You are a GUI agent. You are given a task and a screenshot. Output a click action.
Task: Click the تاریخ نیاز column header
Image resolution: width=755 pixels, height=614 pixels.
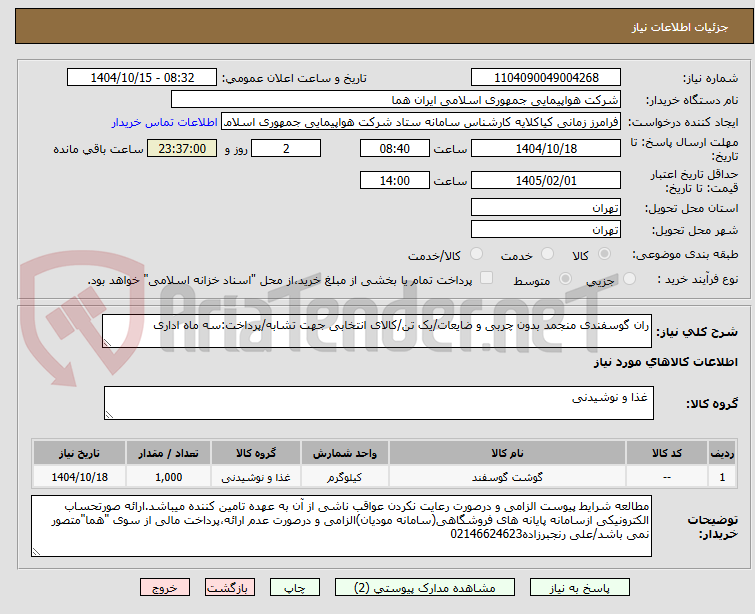pos(79,453)
